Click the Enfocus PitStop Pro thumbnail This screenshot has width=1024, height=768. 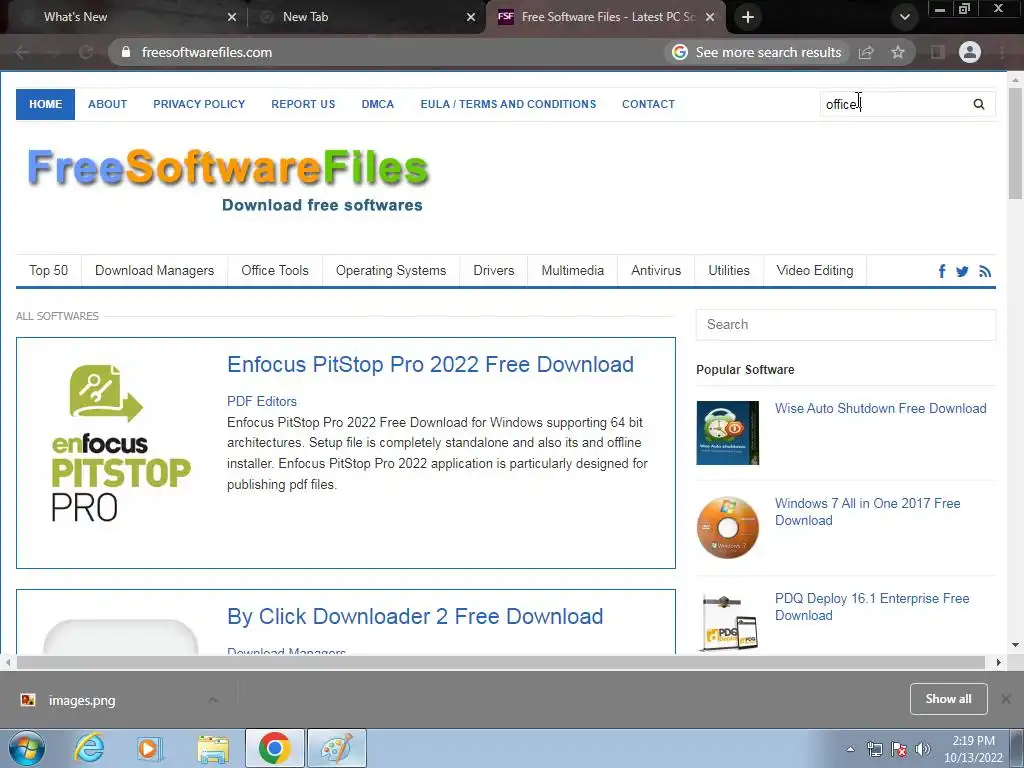coord(121,444)
